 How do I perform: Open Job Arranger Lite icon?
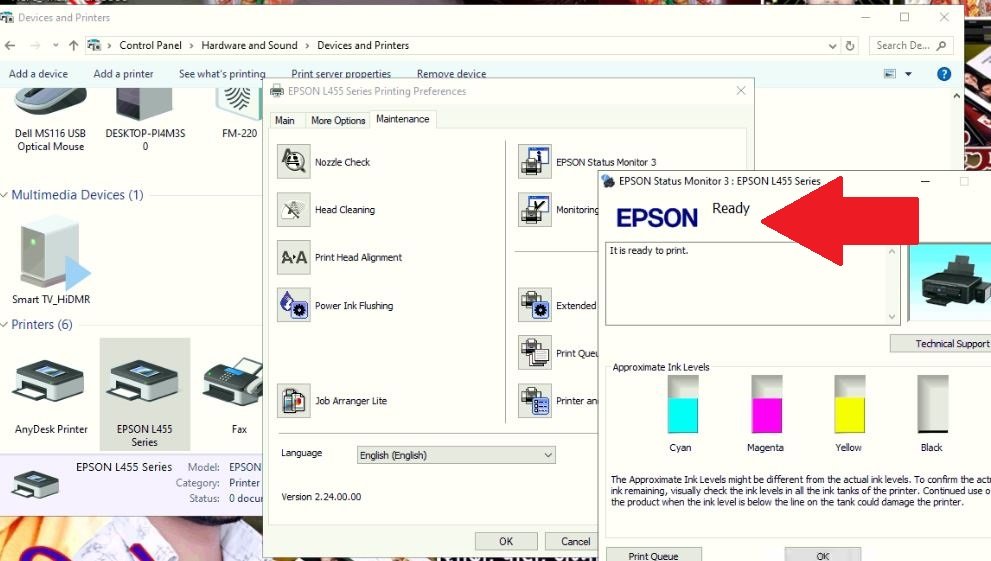point(293,401)
